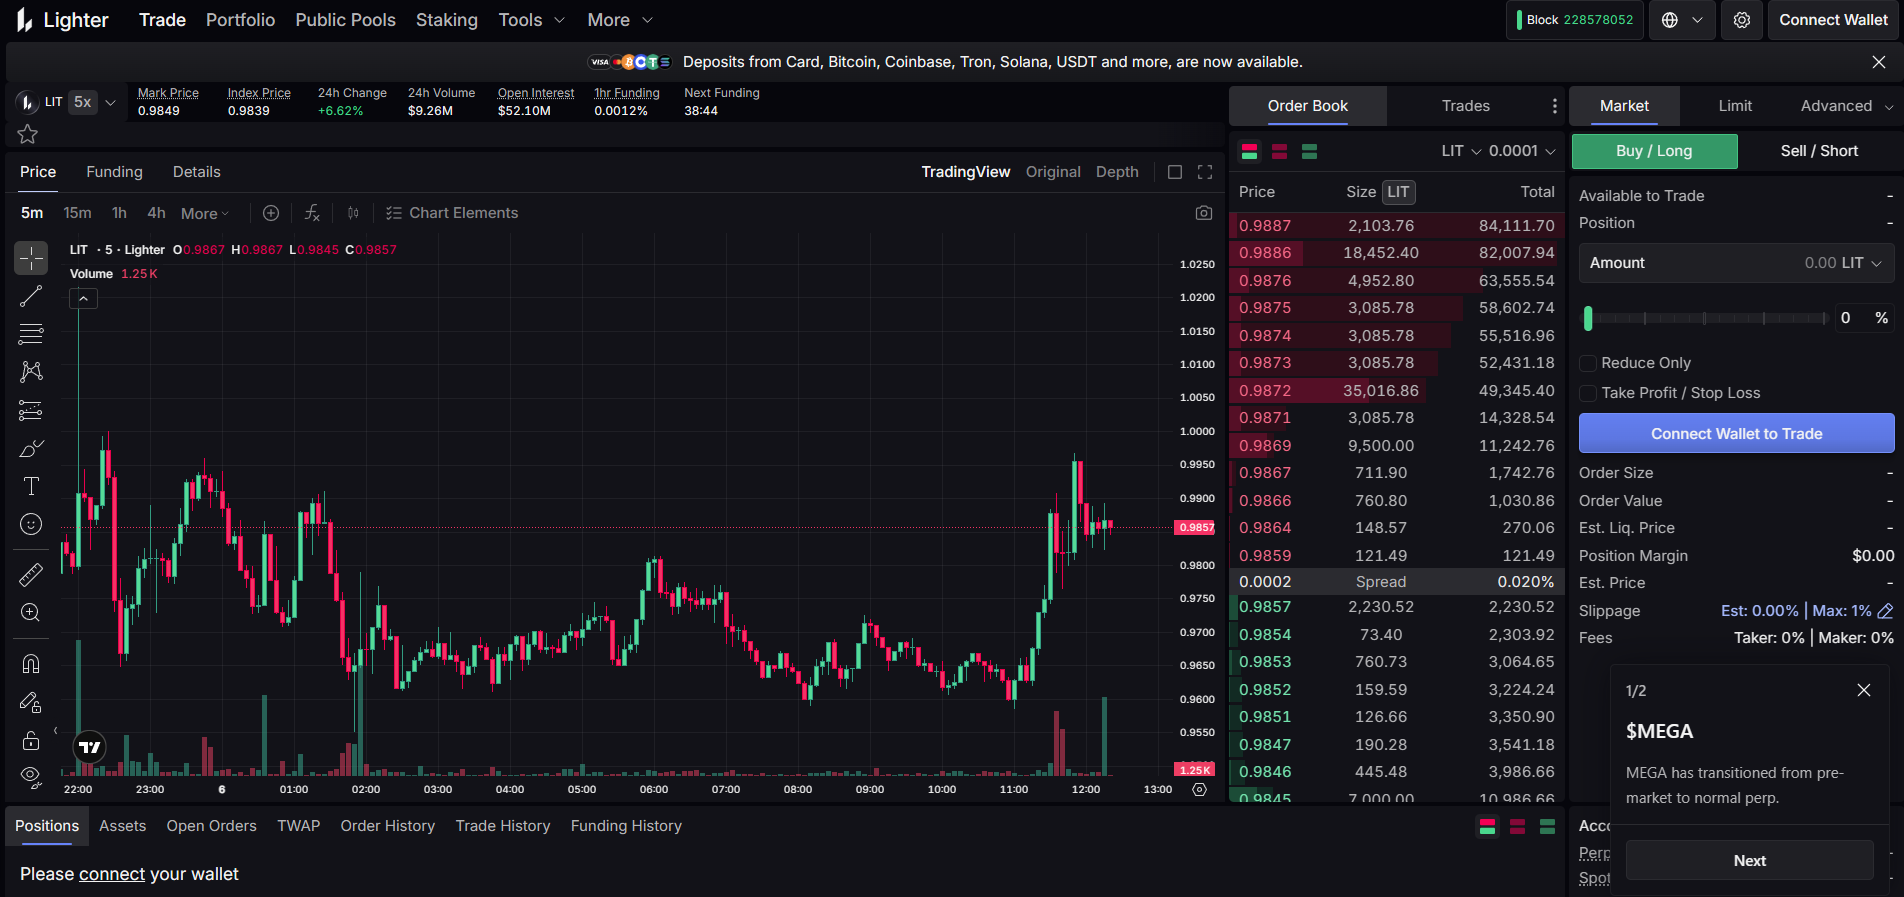Enable Take Profit / Stop Loss checkbox
The image size is (1904, 897).
tap(1588, 393)
